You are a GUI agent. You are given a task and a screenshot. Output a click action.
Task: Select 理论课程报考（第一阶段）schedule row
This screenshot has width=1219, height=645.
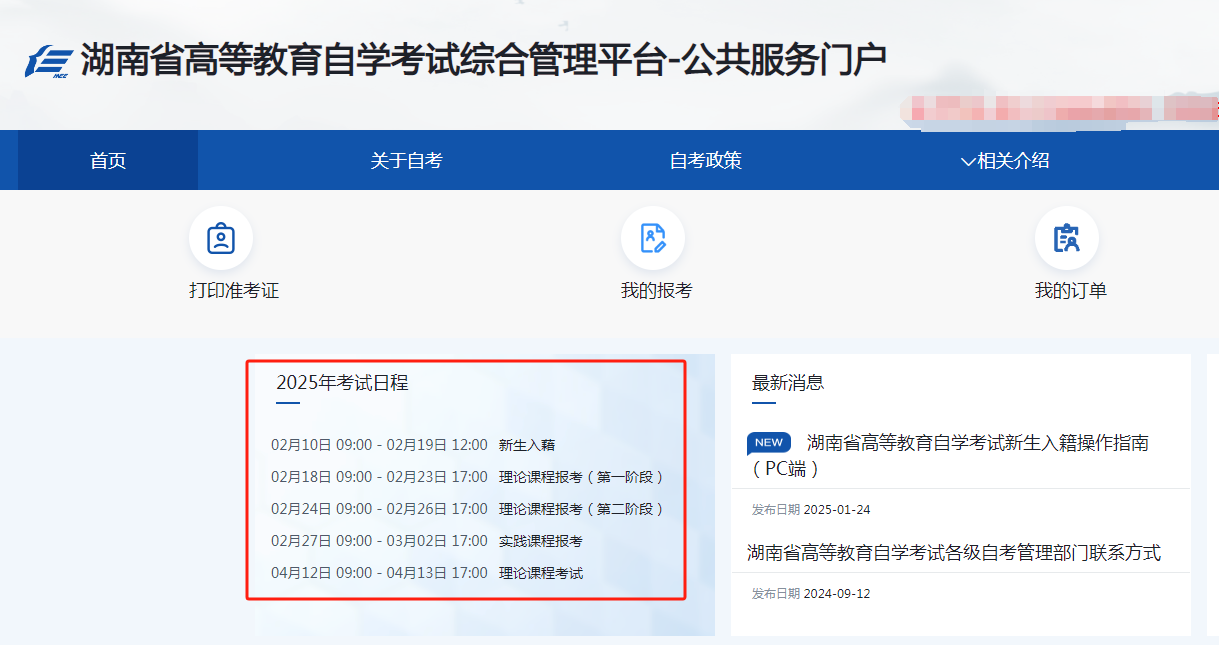pyautogui.click(x=581, y=477)
